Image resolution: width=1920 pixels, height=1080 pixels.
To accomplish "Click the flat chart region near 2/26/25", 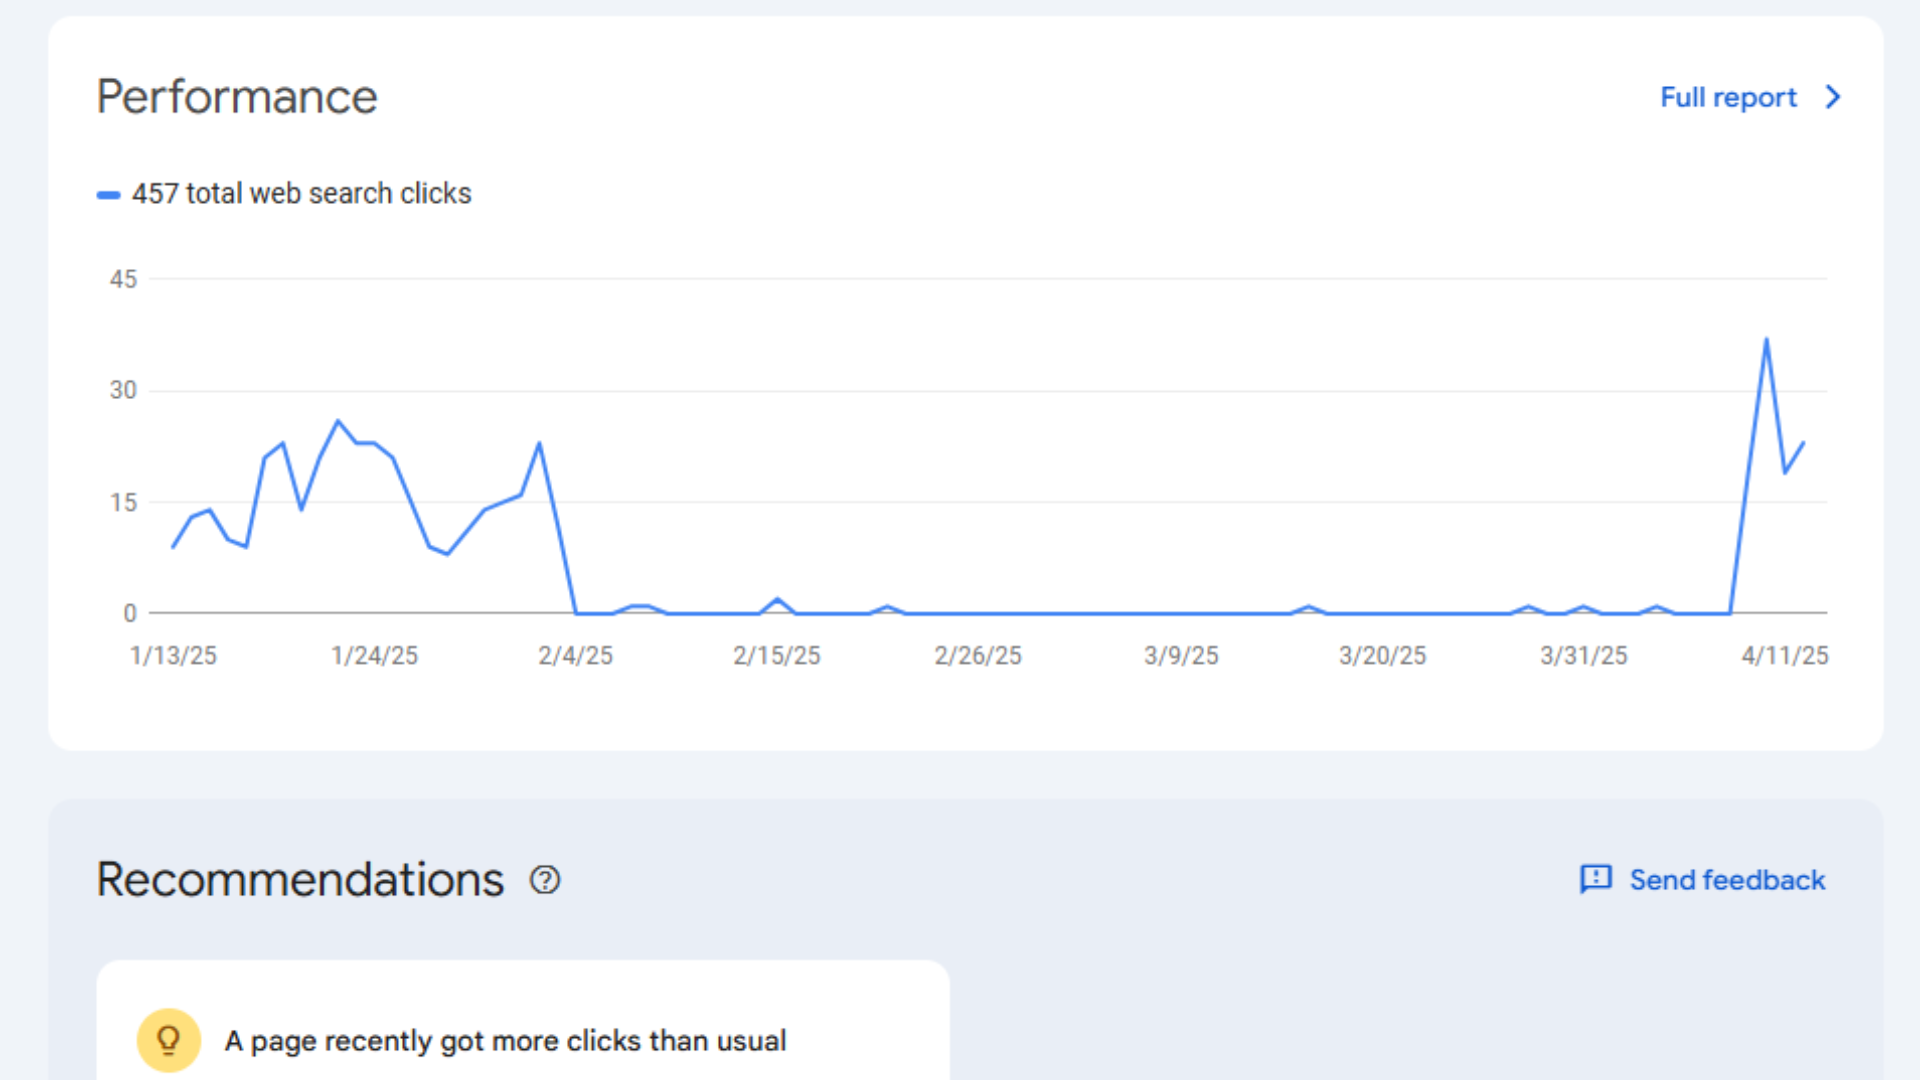I will point(979,612).
